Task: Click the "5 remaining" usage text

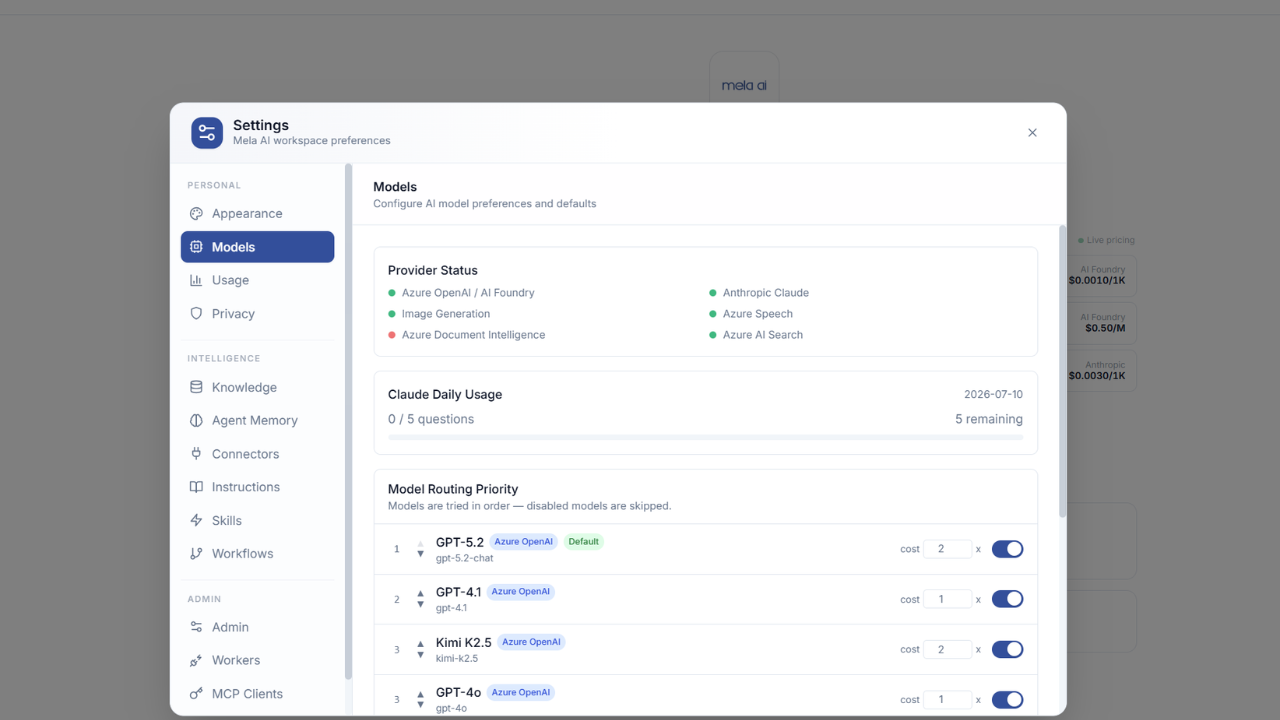Action: tap(989, 419)
